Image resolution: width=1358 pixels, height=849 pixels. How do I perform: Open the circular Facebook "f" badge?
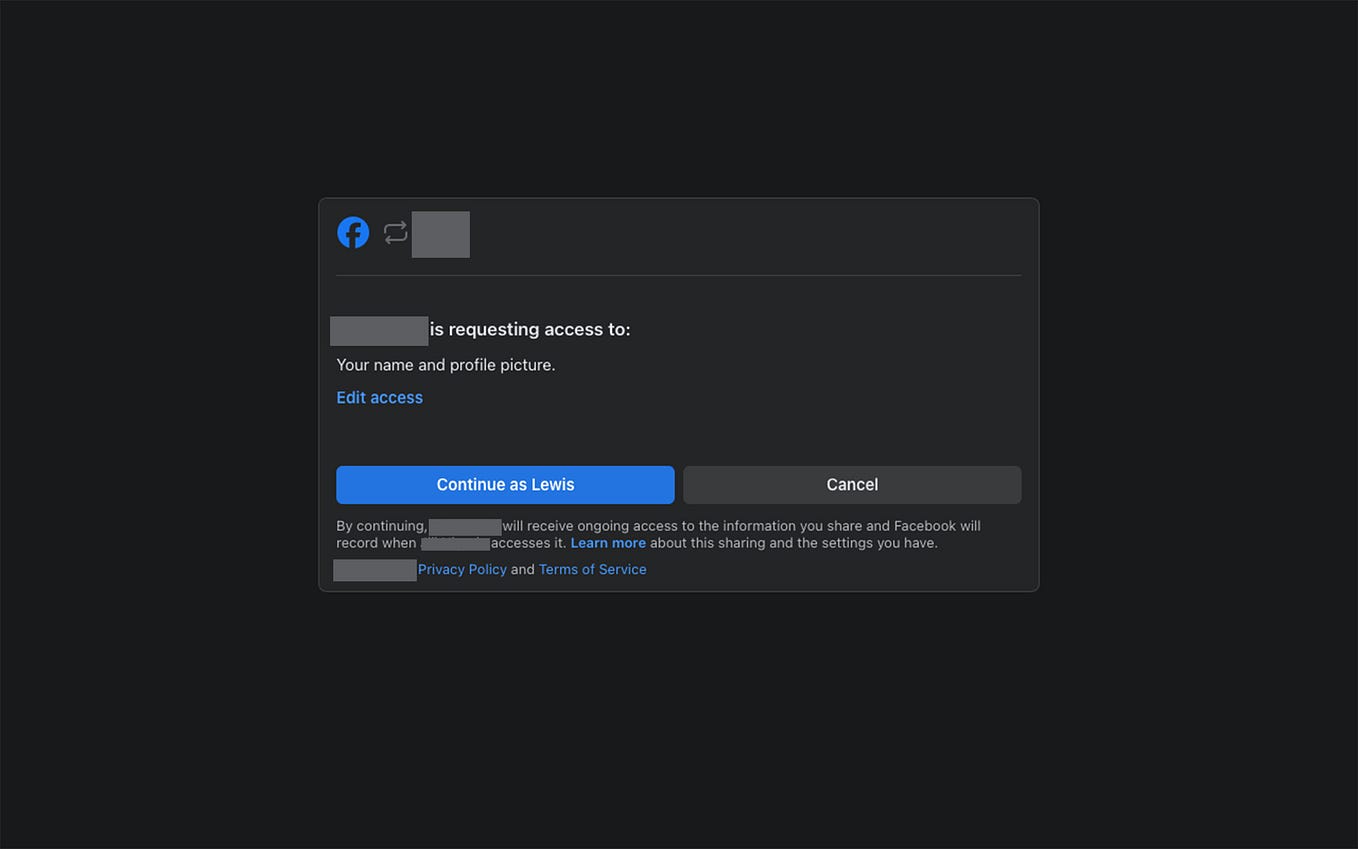click(353, 232)
